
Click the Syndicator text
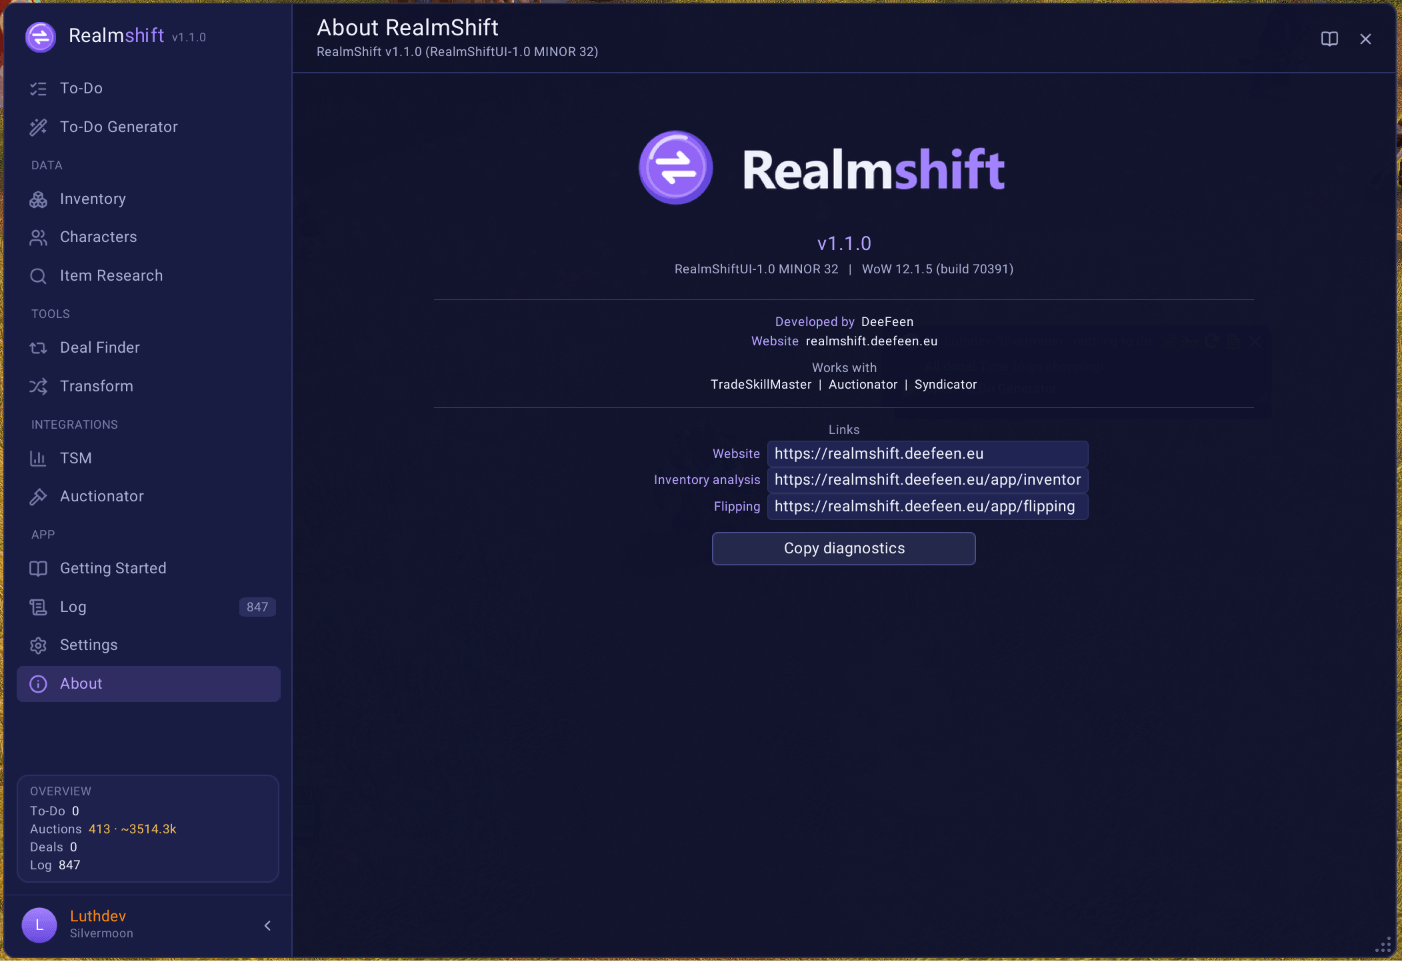click(x=946, y=385)
